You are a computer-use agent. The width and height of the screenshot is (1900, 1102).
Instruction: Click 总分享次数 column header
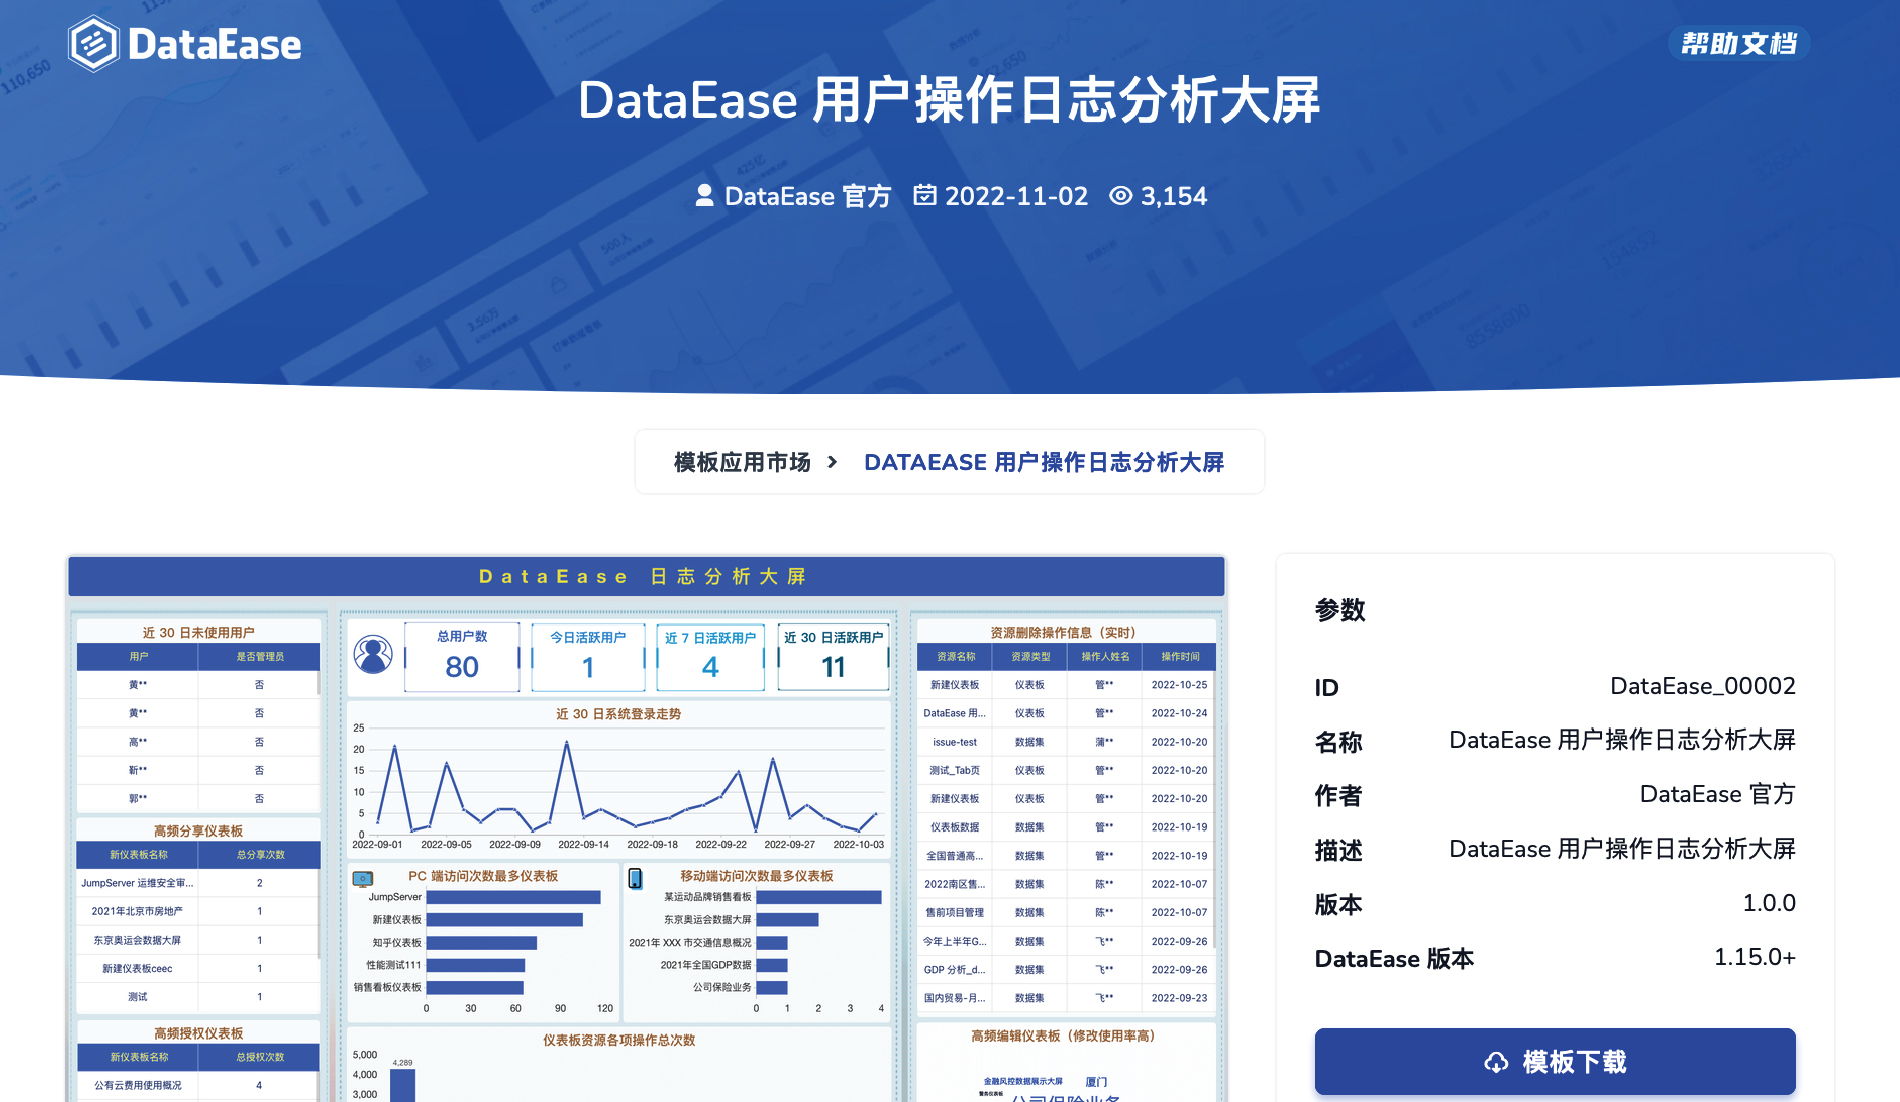(x=260, y=855)
